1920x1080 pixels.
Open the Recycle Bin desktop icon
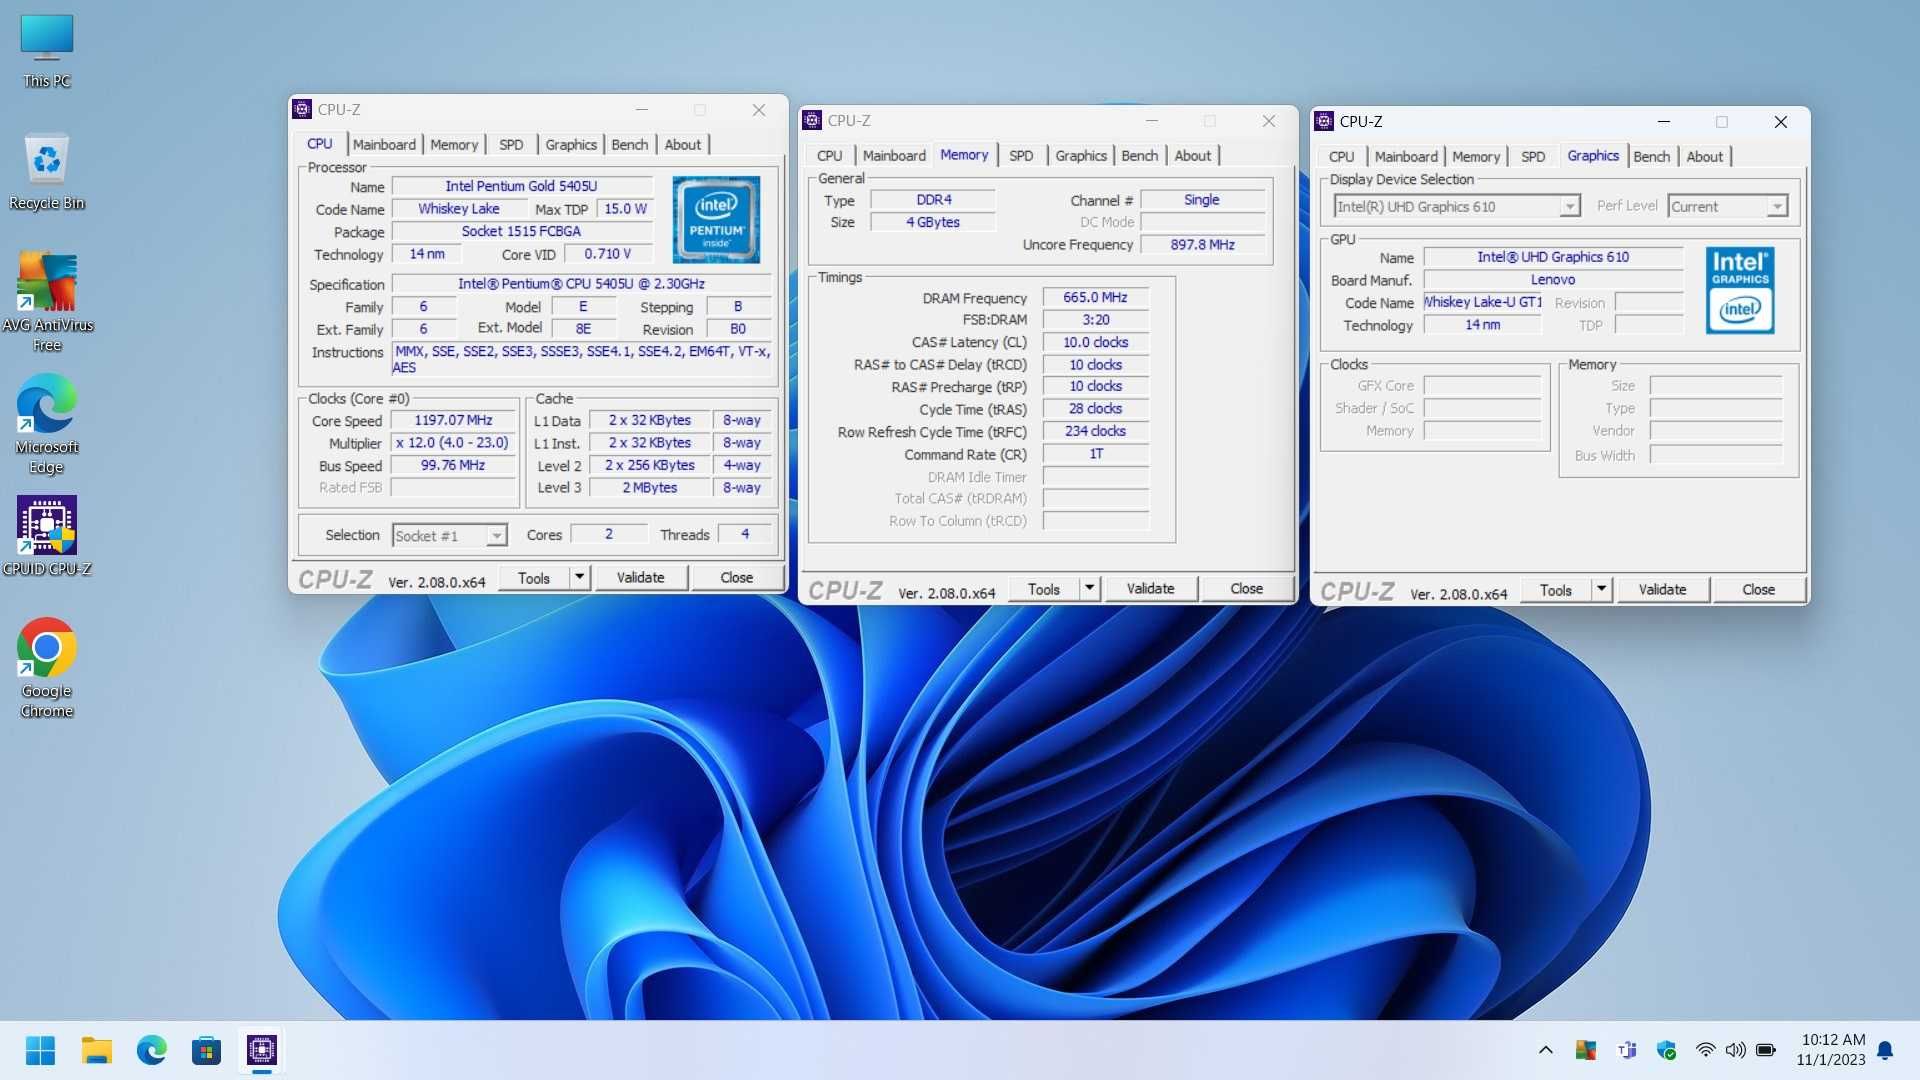pyautogui.click(x=46, y=172)
